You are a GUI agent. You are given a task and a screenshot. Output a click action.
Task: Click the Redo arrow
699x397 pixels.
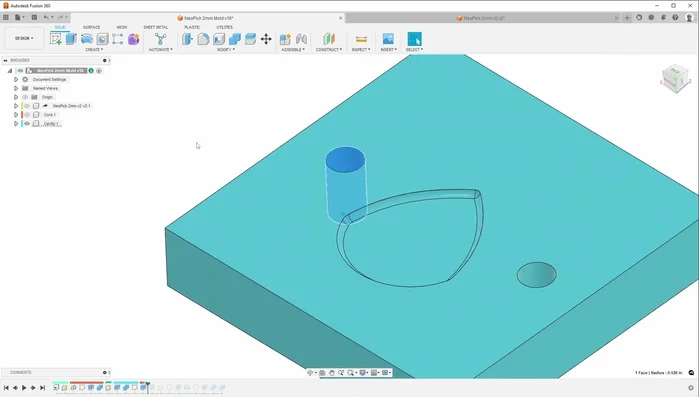(x=60, y=17)
